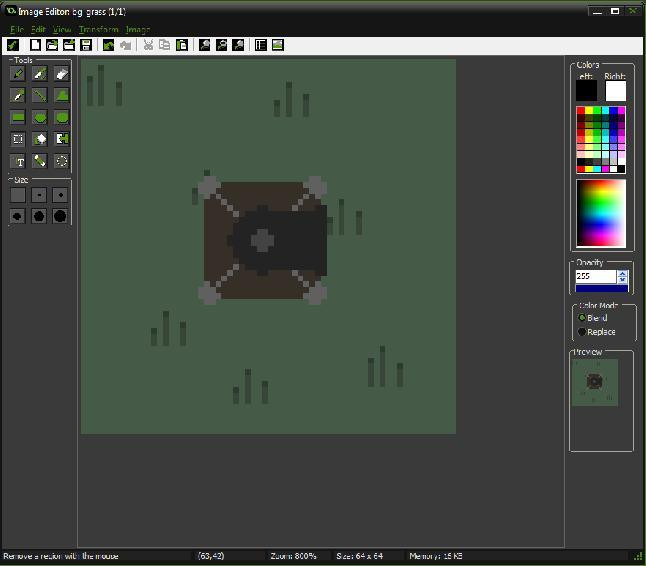Click the white Right color box
Image resolution: width=646 pixels, height=566 pixels.
point(616,91)
